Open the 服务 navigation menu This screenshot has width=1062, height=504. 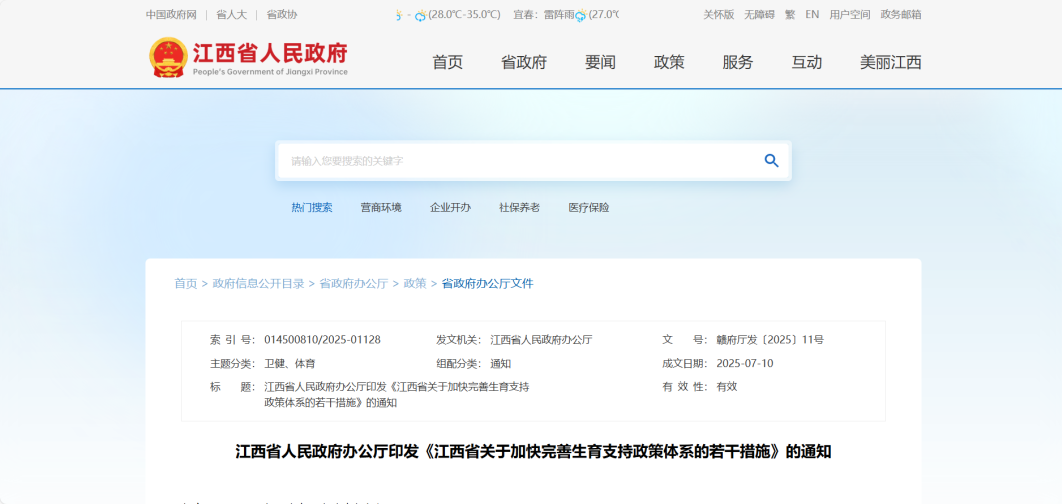(737, 62)
